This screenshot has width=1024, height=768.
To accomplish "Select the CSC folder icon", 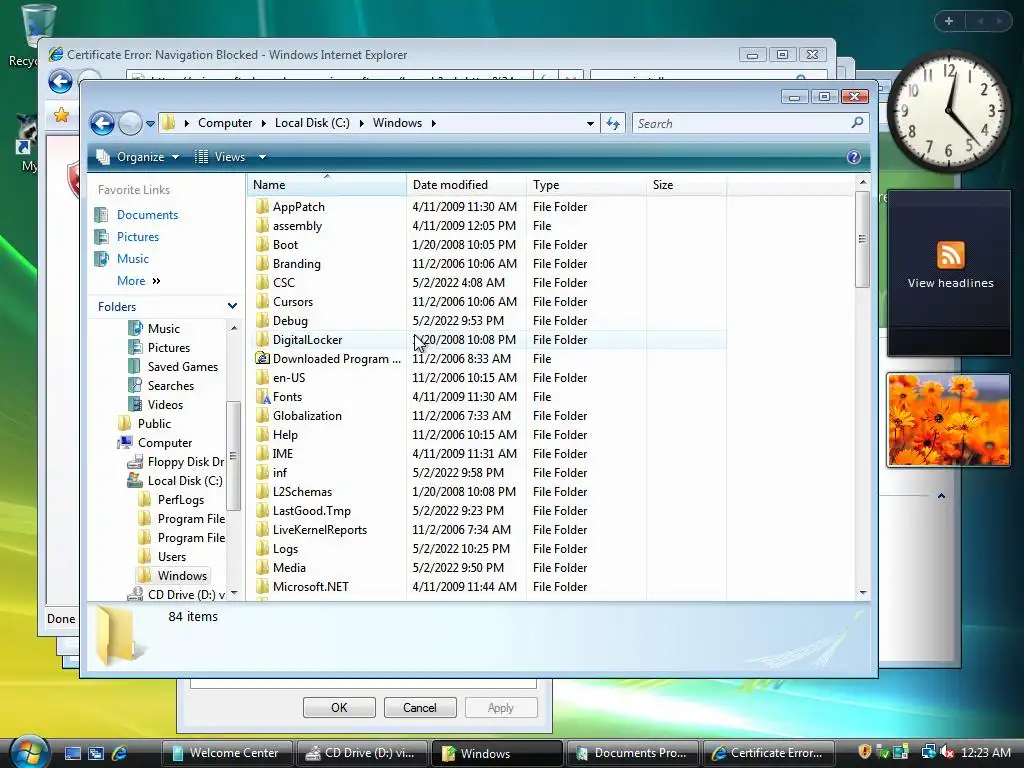I will 263,282.
